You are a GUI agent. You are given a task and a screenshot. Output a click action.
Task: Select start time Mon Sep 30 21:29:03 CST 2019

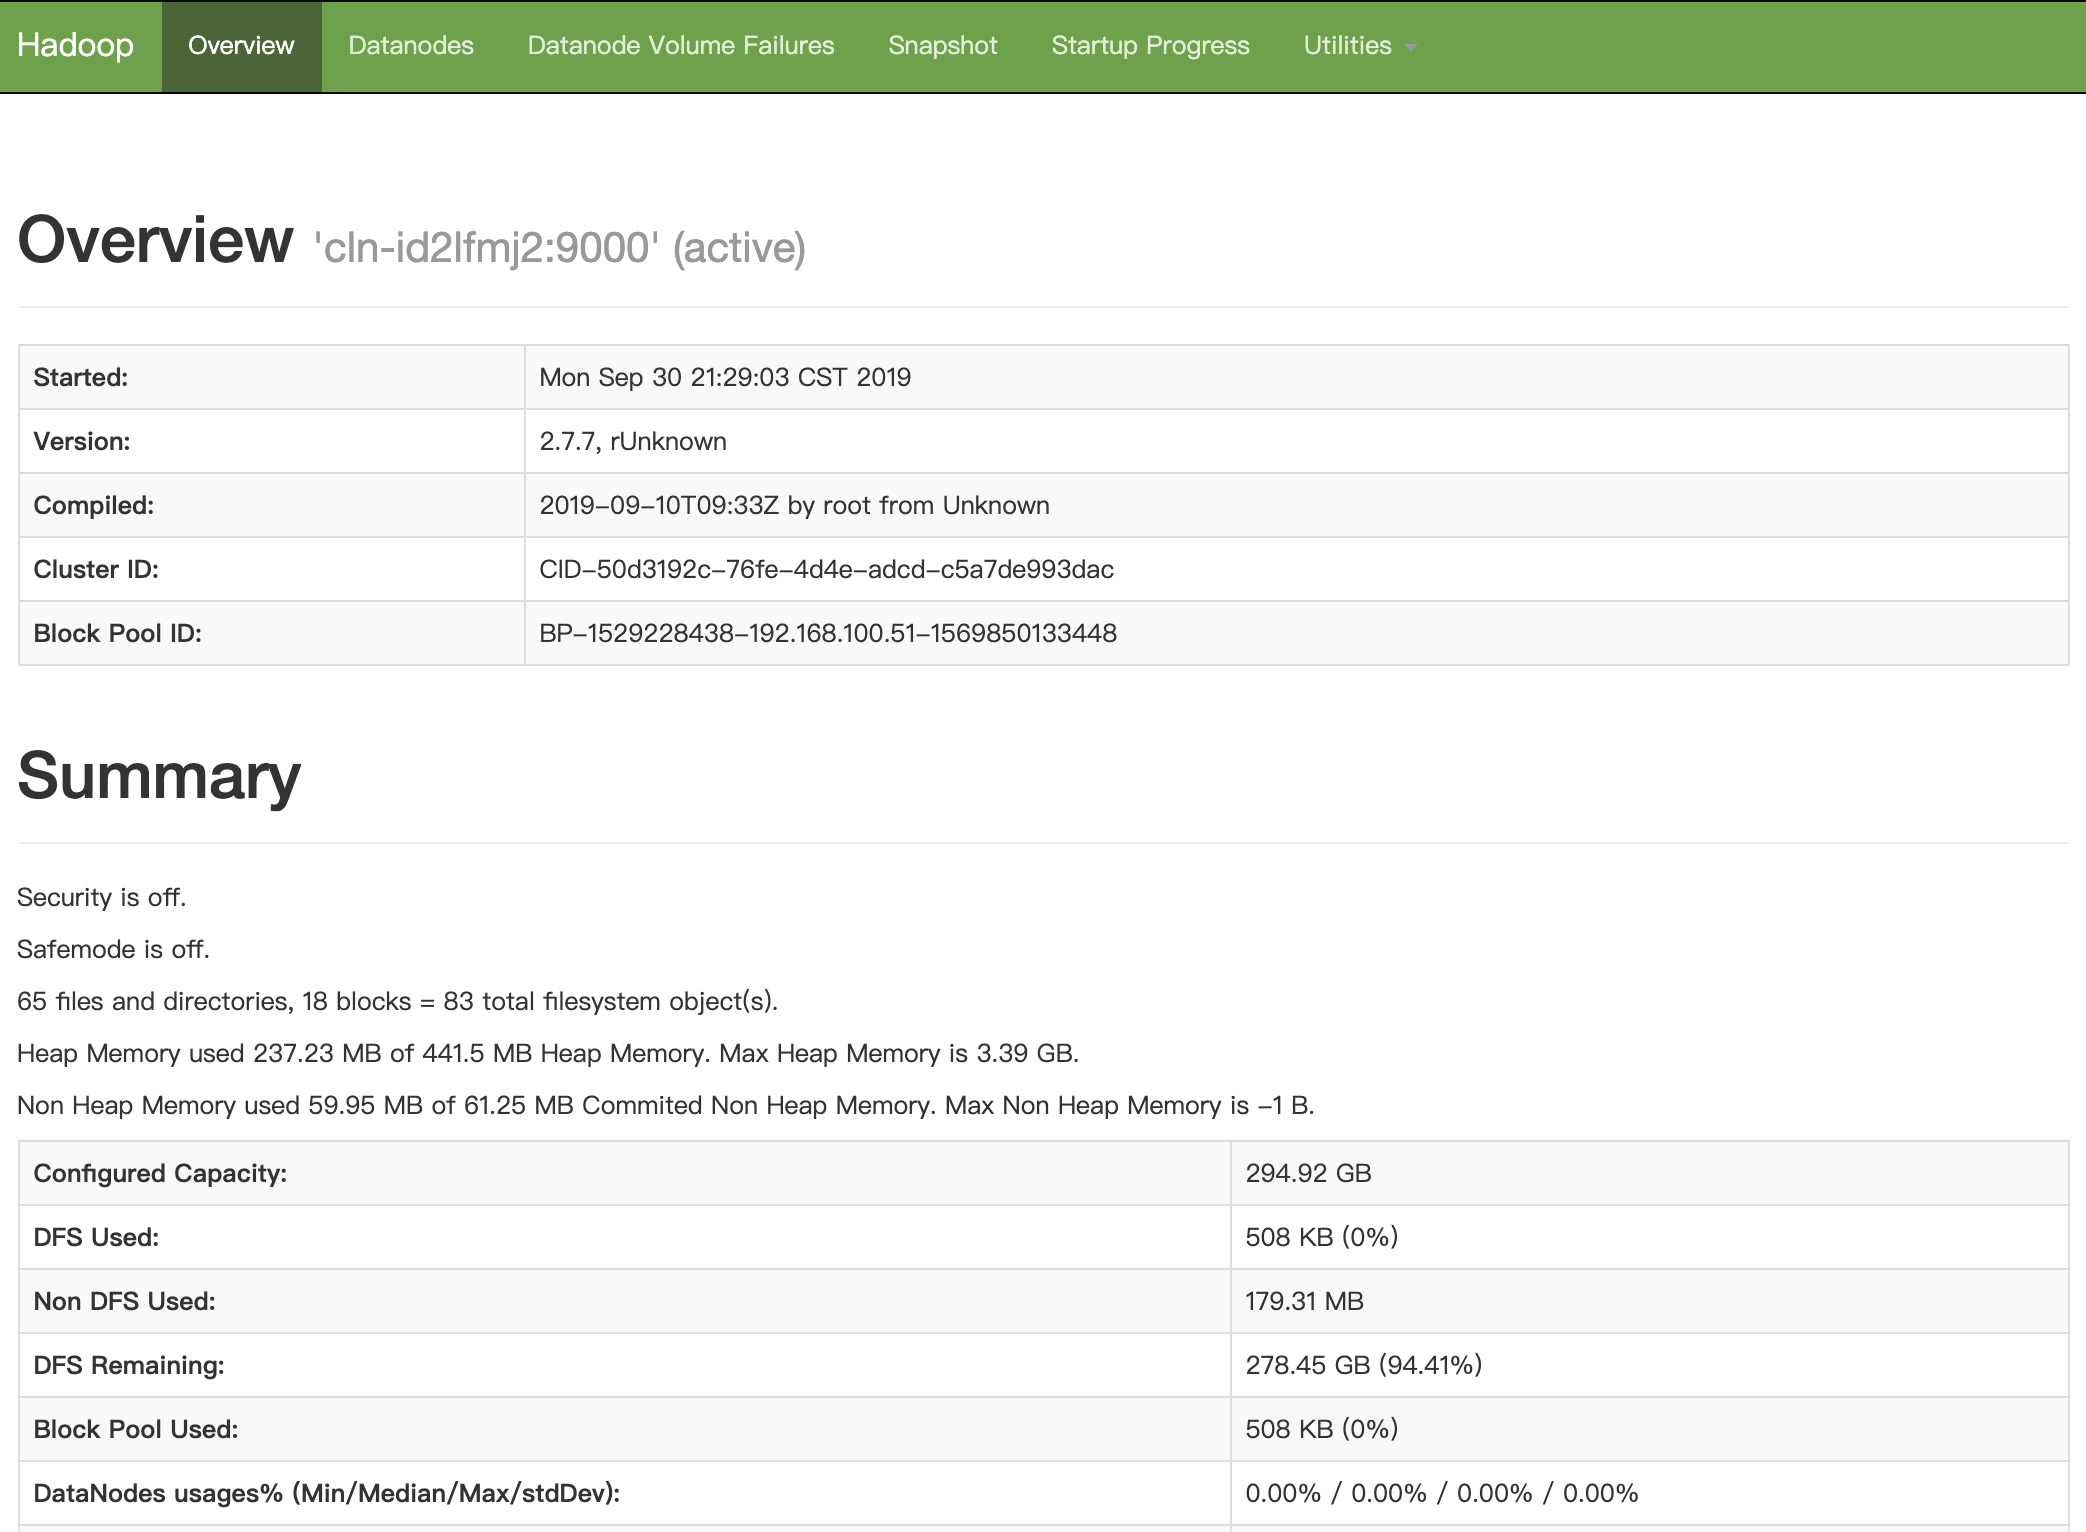click(725, 377)
